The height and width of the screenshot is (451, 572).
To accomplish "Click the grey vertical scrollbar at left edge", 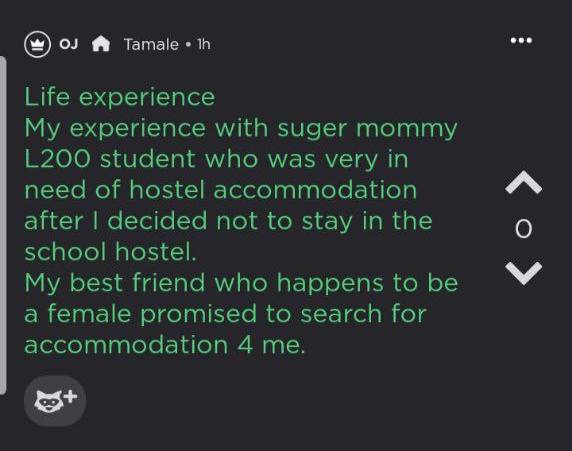I will [x=3, y=226].
